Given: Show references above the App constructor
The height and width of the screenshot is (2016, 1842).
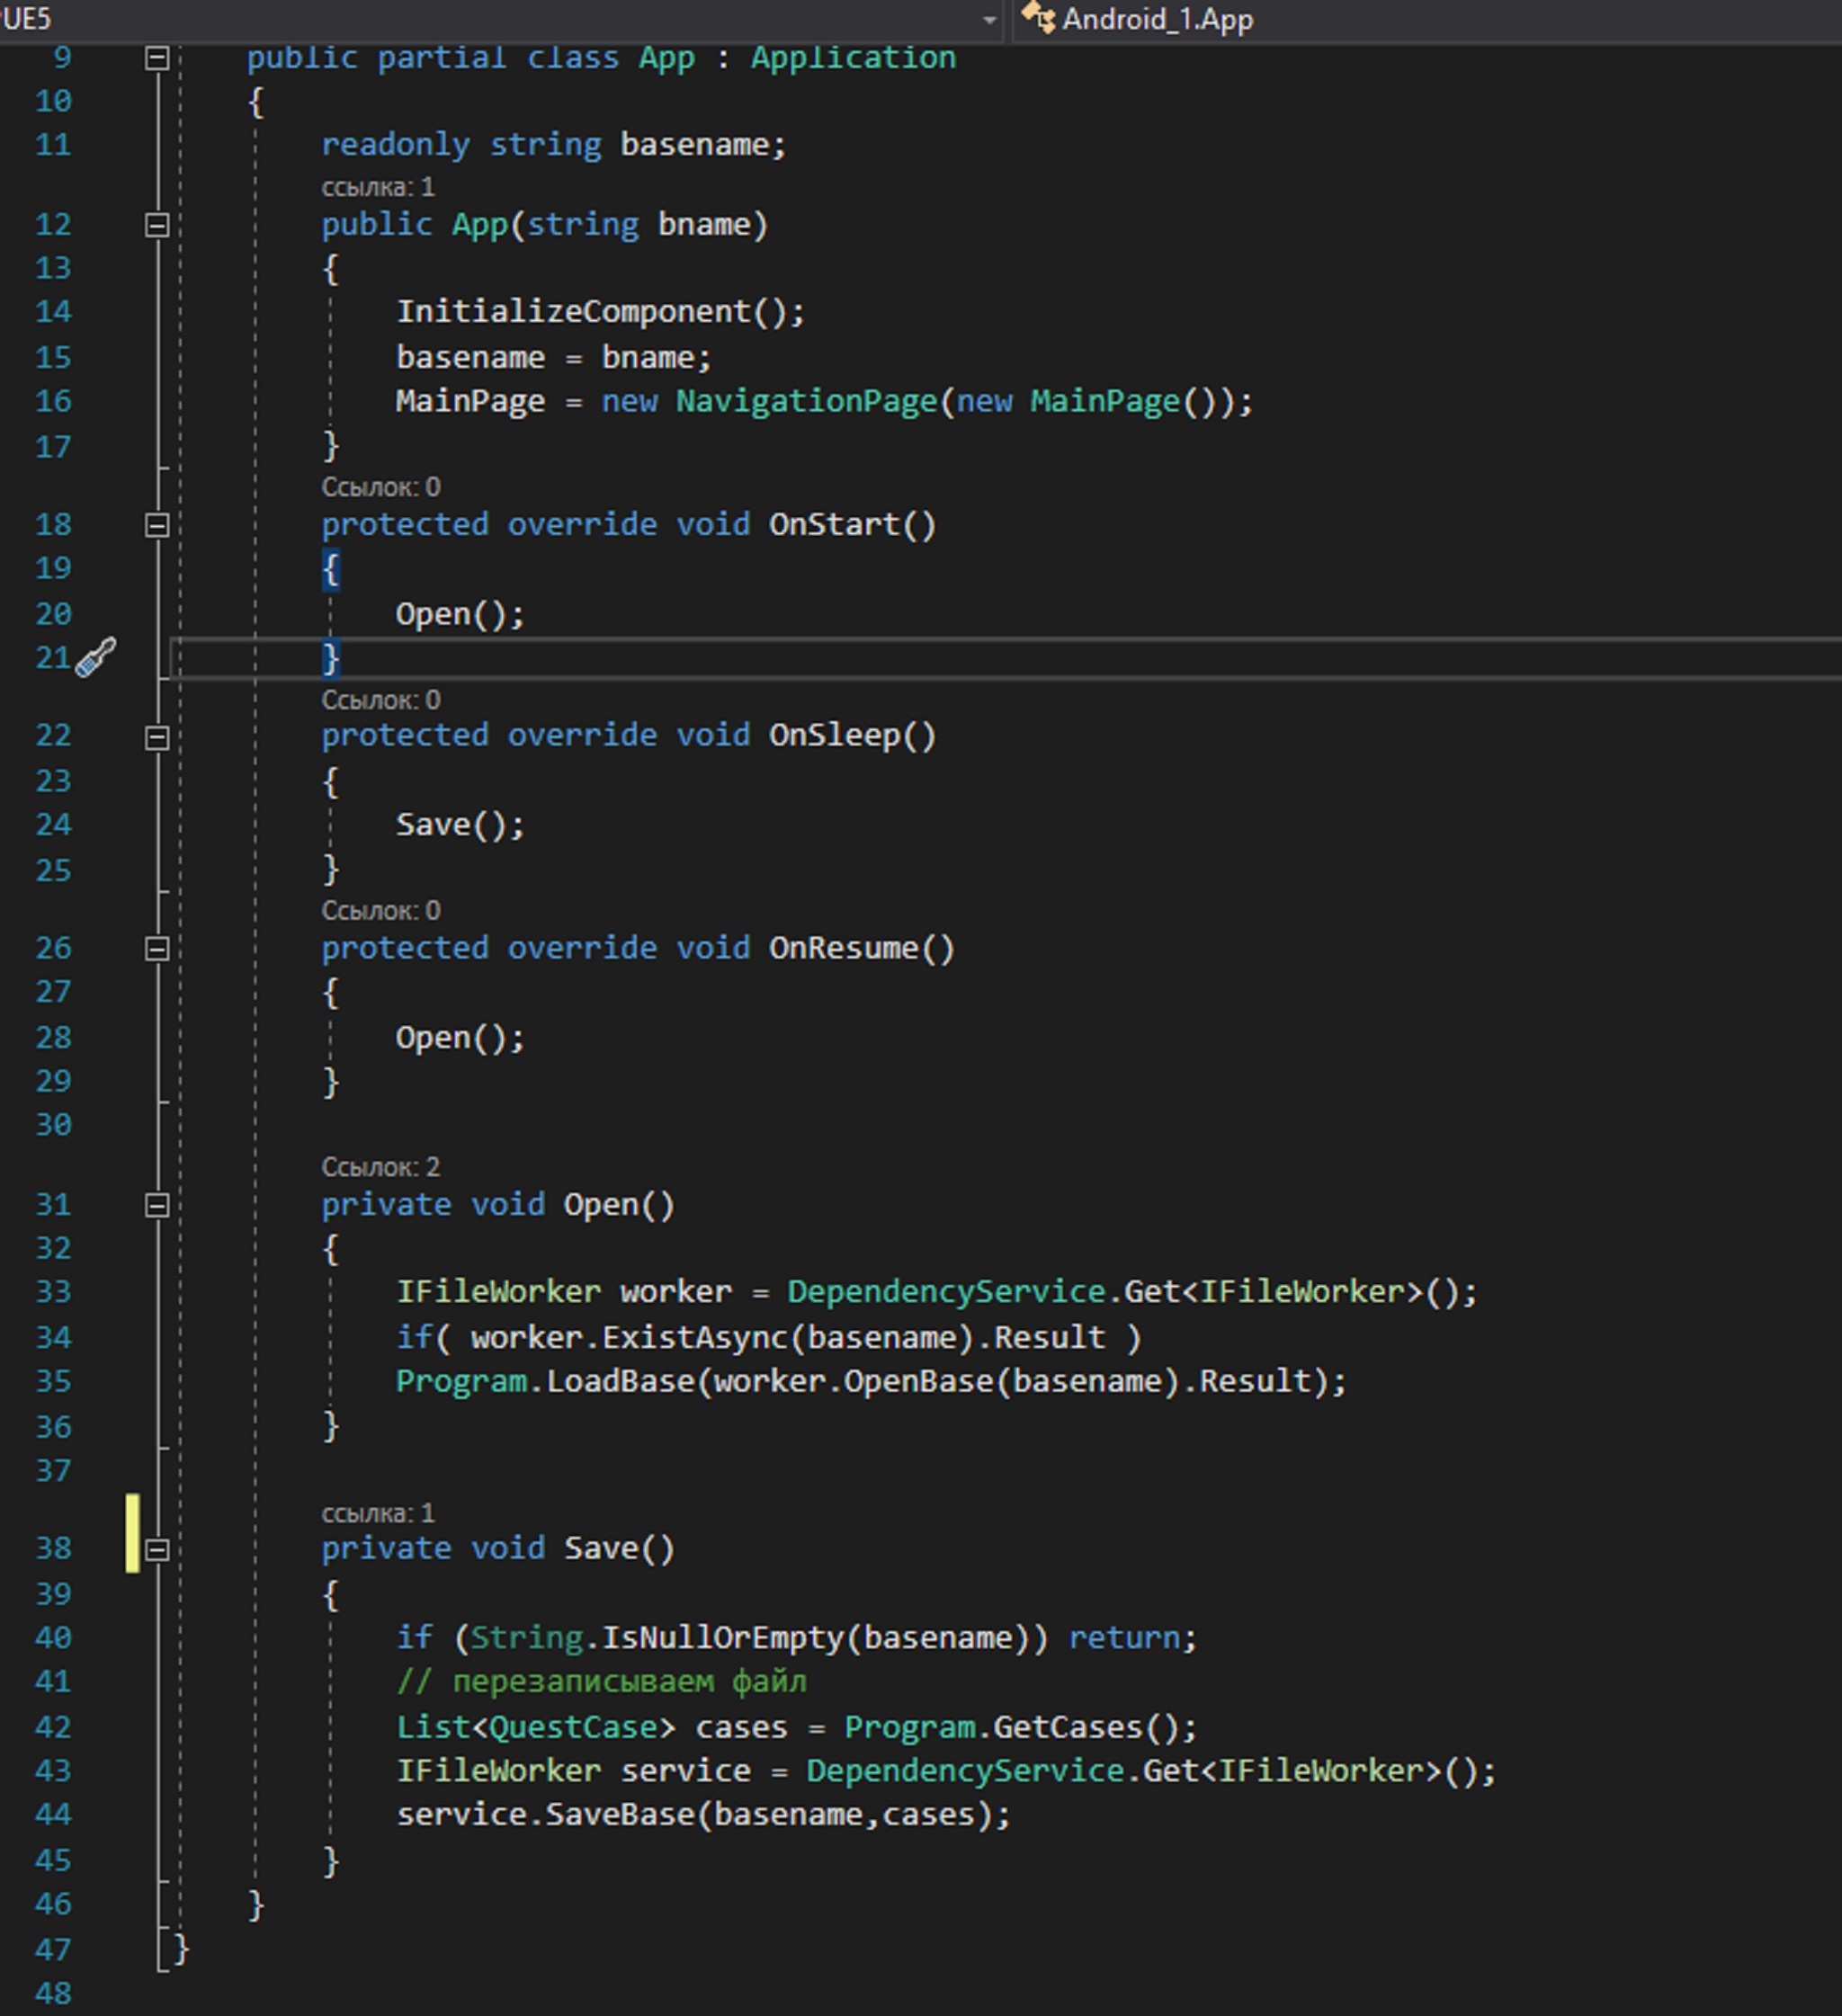Looking at the screenshot, I should click(378, 187).
